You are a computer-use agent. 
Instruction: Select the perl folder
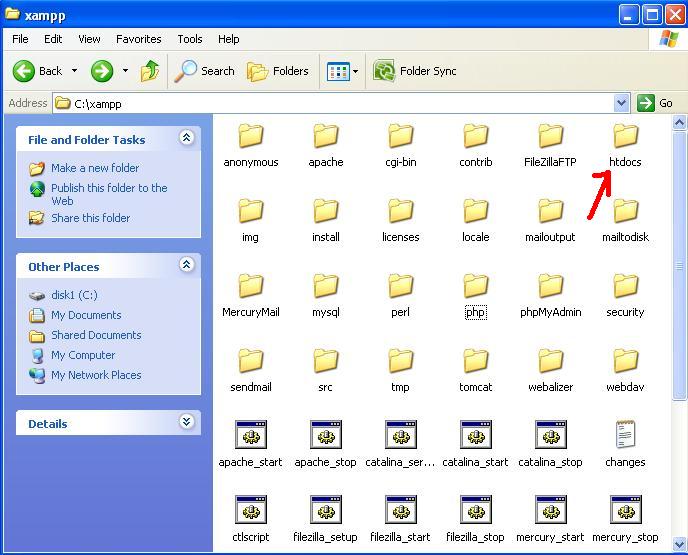[401, 296]
